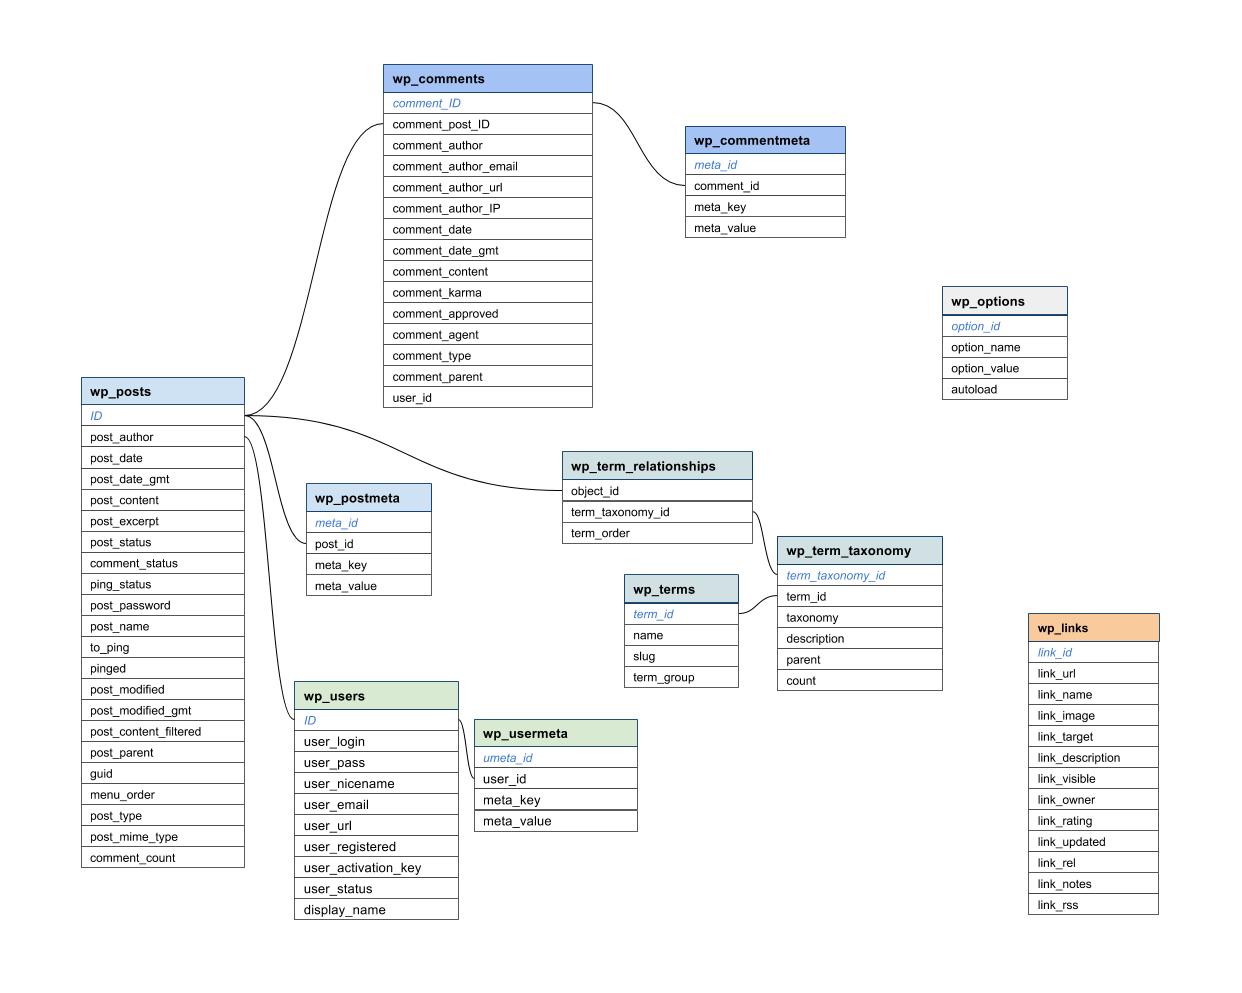Select post_content_filtered field
The height and width of the screenshot is (993, 1242).
point(163,731)
